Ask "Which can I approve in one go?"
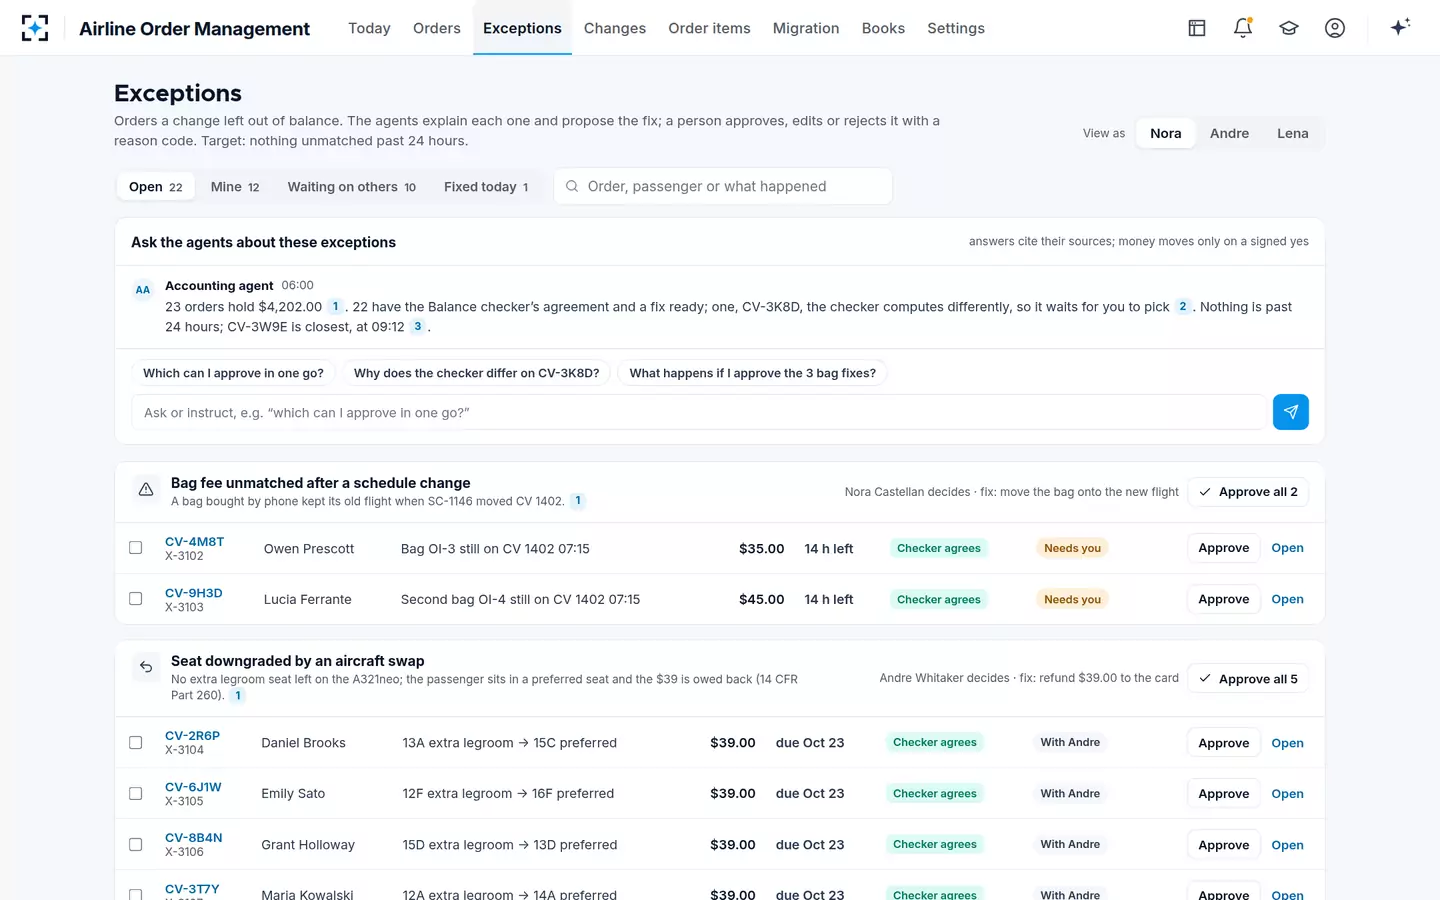The width and height of the screenshot is (1440, 900). pyautogui.click(x=233, y=373)
